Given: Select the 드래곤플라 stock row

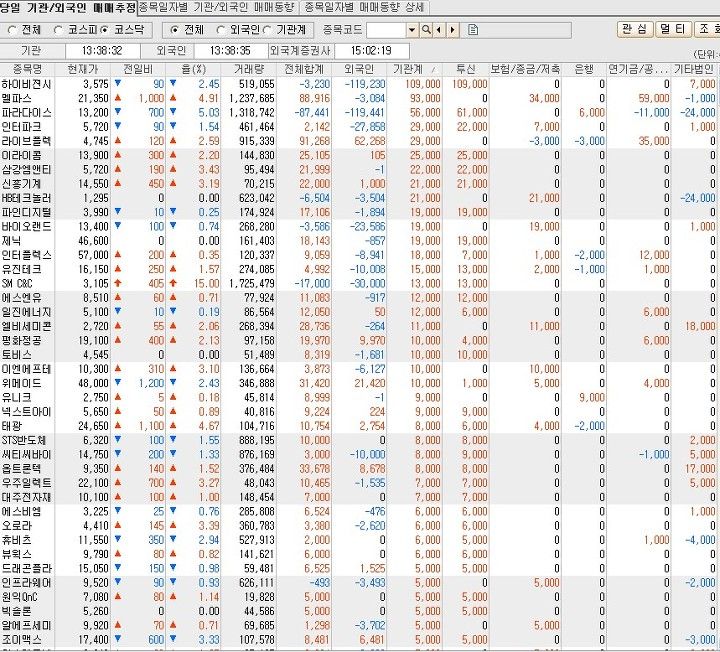Looking at the screenshot, I should tap(358, 568).
